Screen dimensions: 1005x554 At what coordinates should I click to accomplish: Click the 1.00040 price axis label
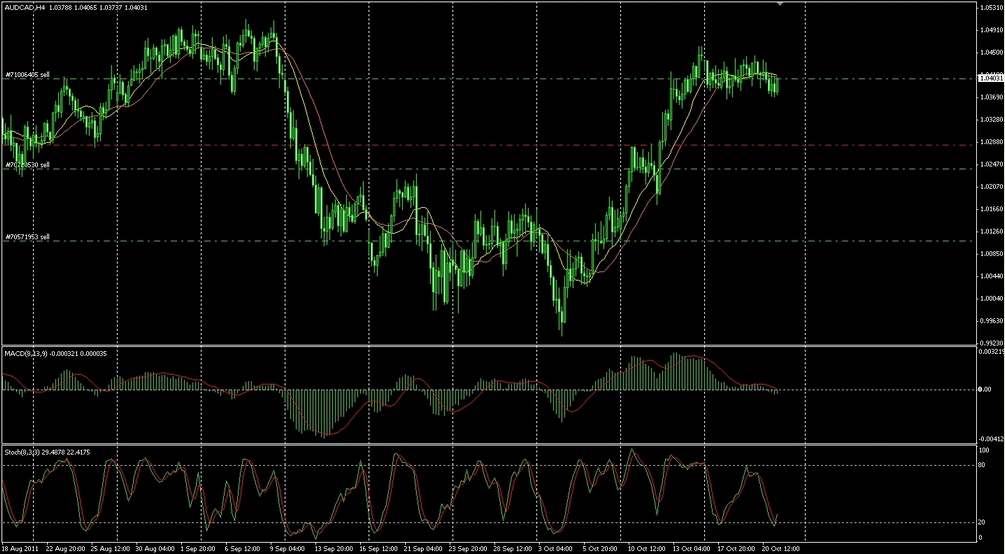coord(990,299)
